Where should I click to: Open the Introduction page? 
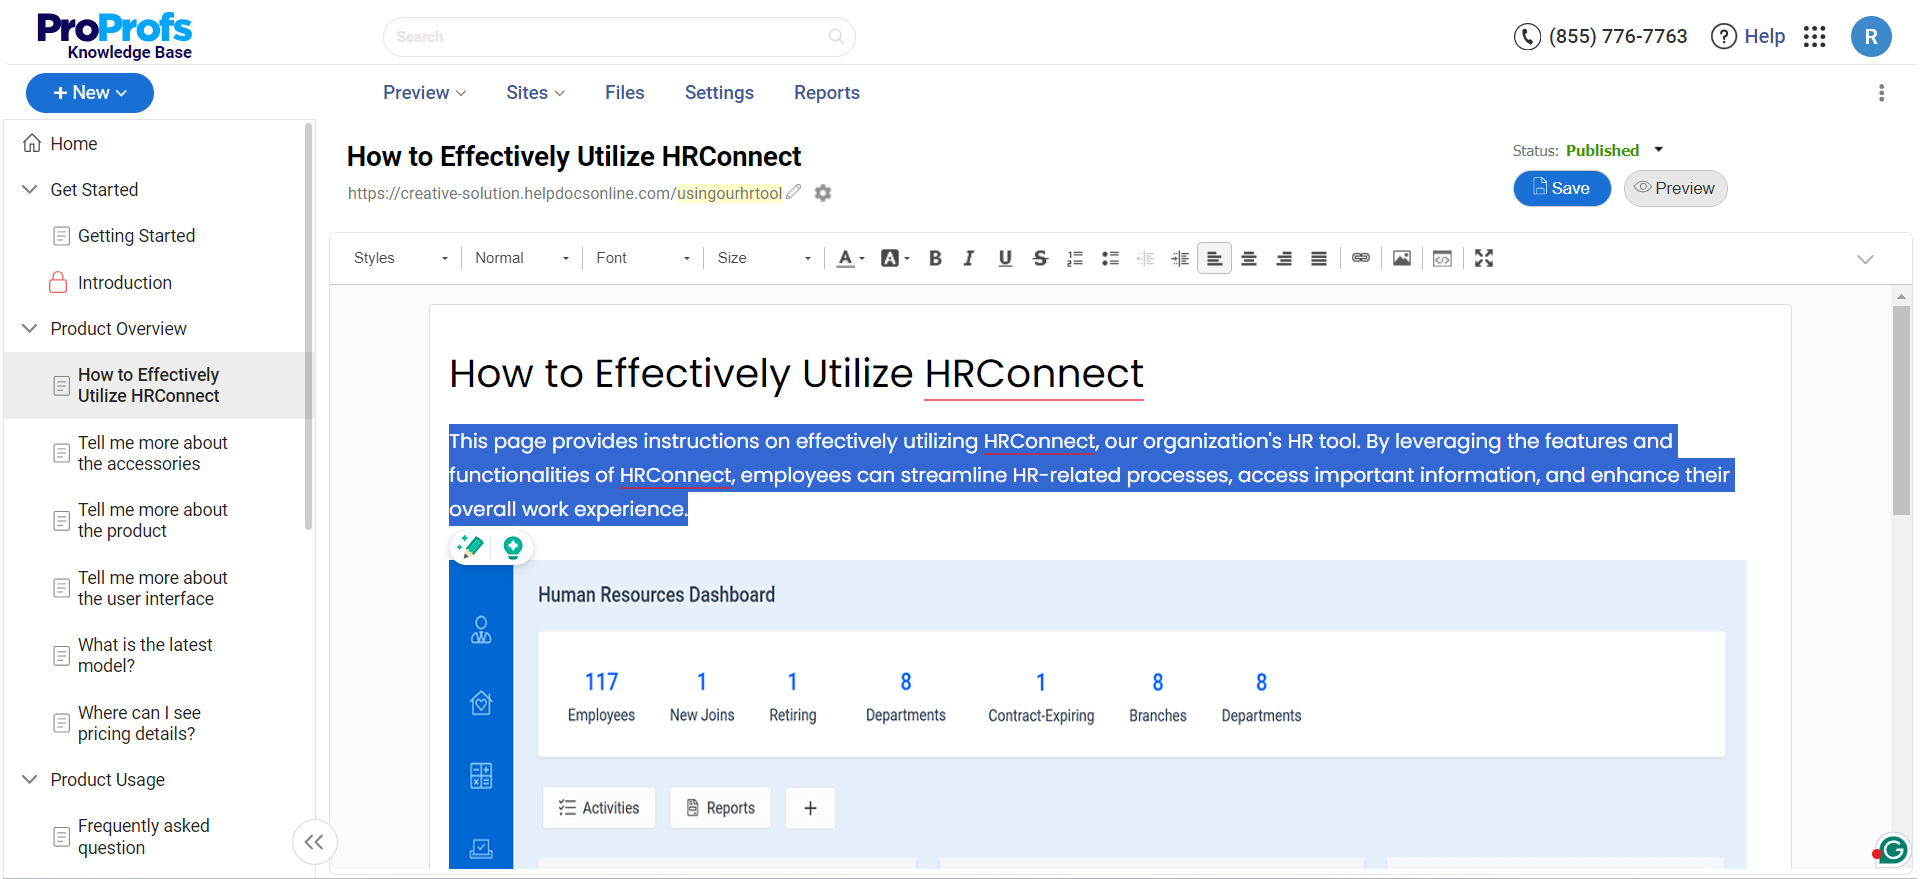[x=124, y=283]
